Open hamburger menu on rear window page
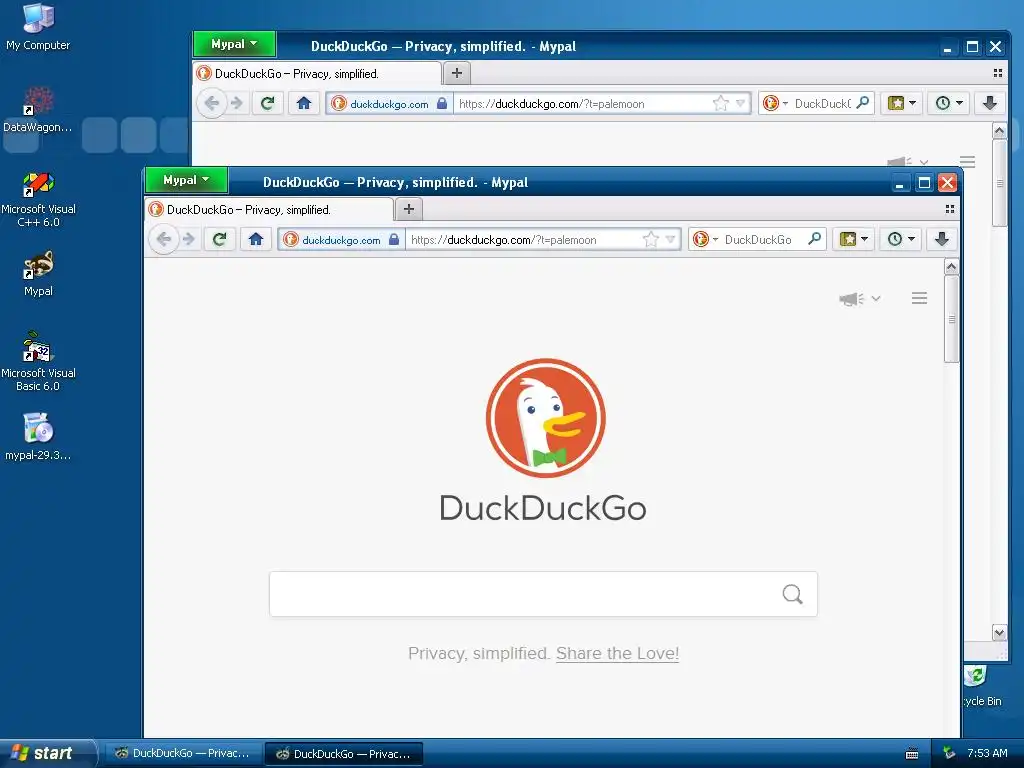This screenshot has width=1024, height=768. (x=967, y=161)
